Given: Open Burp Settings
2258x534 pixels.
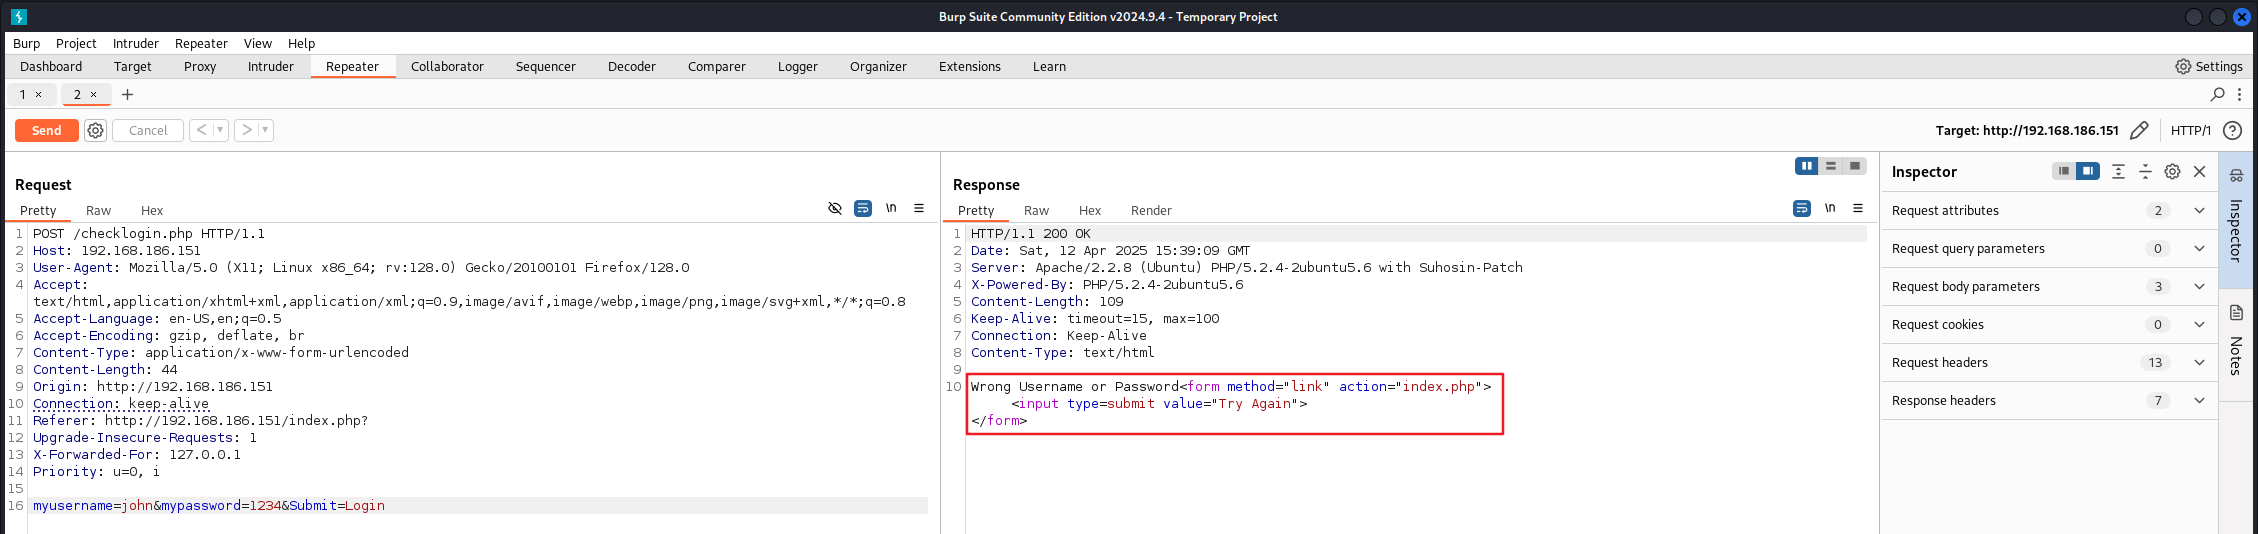Looking at the screenshot, I should coord(2209,66).
